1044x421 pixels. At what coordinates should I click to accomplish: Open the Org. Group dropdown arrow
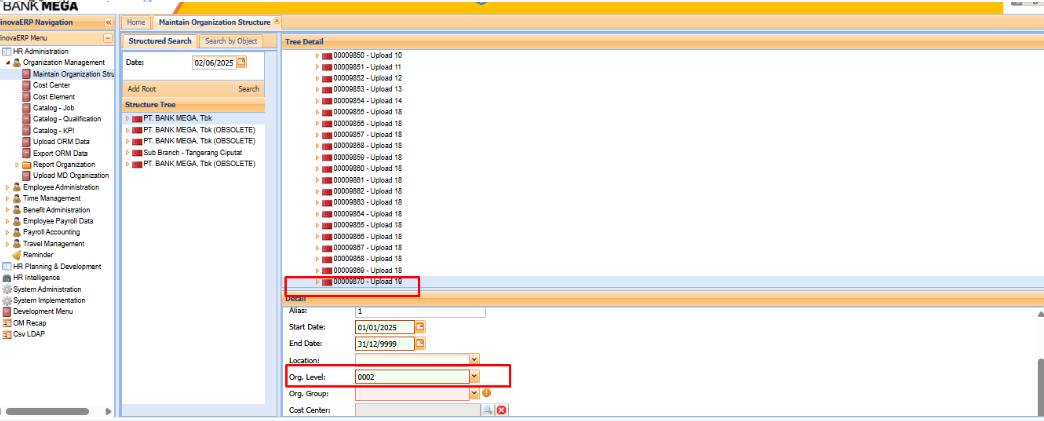click(474, 394)
